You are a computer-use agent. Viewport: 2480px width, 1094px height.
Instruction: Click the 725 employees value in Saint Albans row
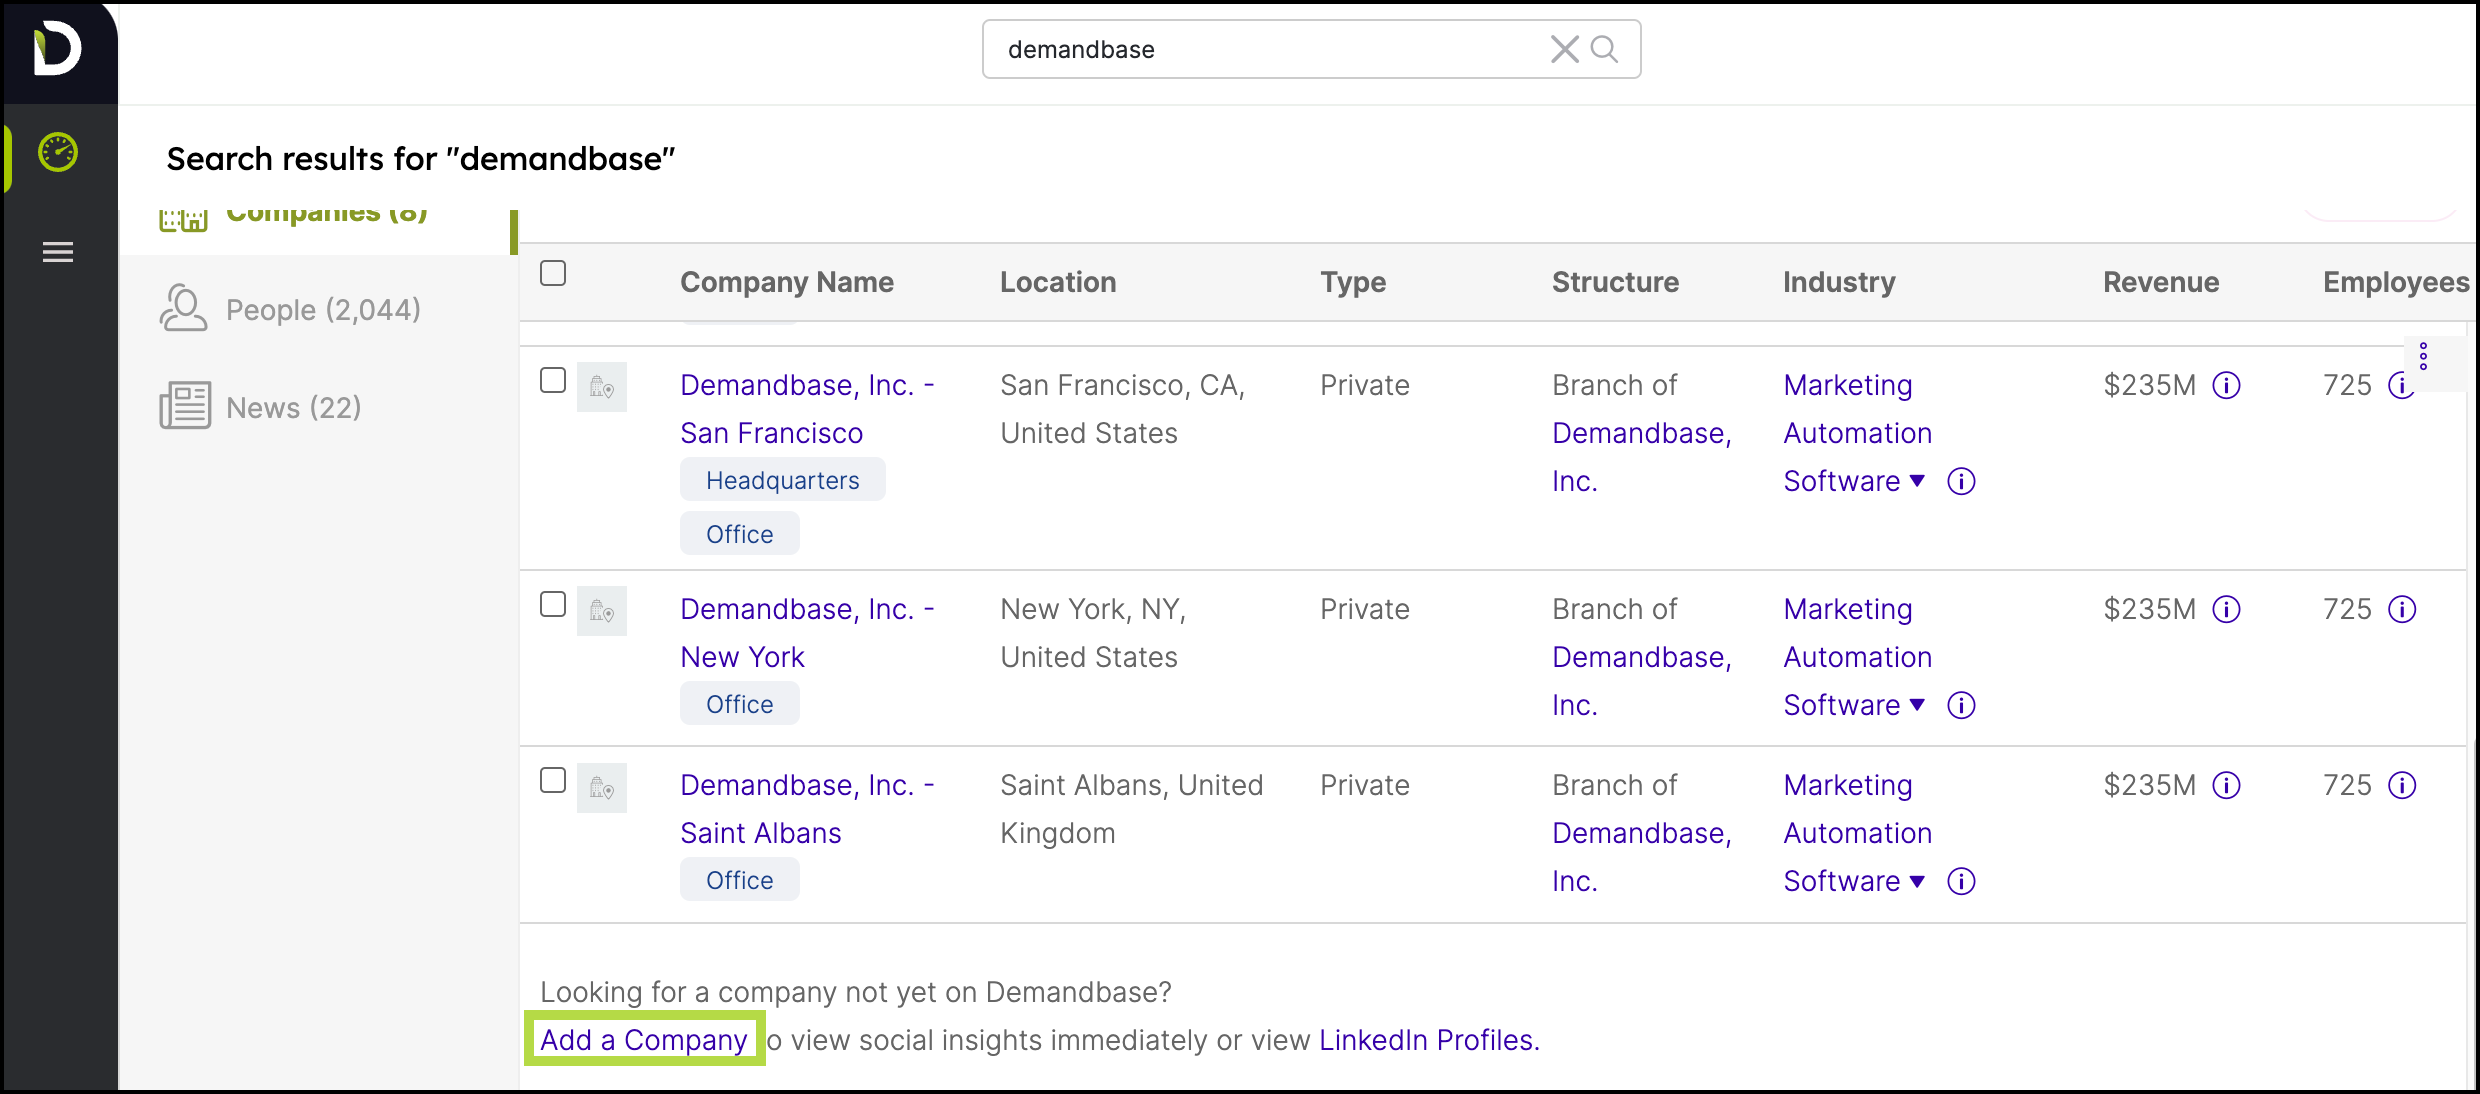(x=2347, y=785)
